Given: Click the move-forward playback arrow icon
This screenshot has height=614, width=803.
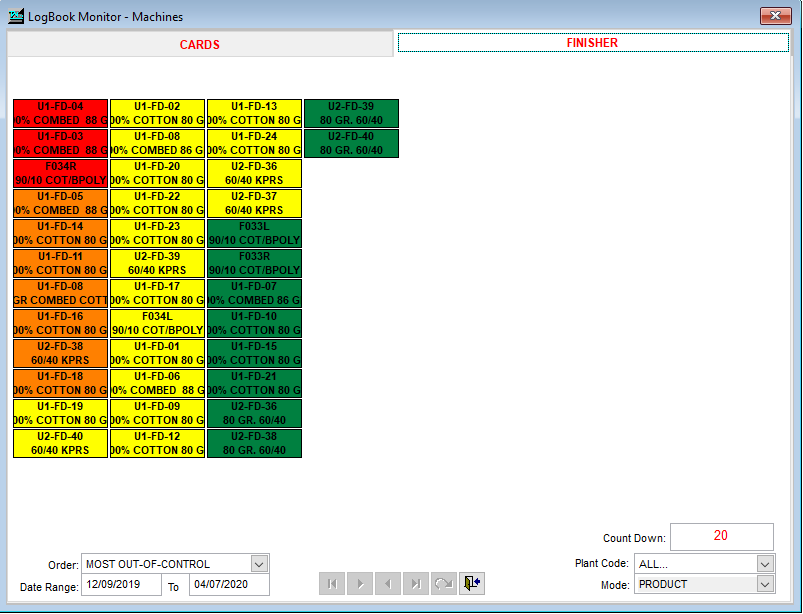Looking at the screenshot, I should pos(359,583).
